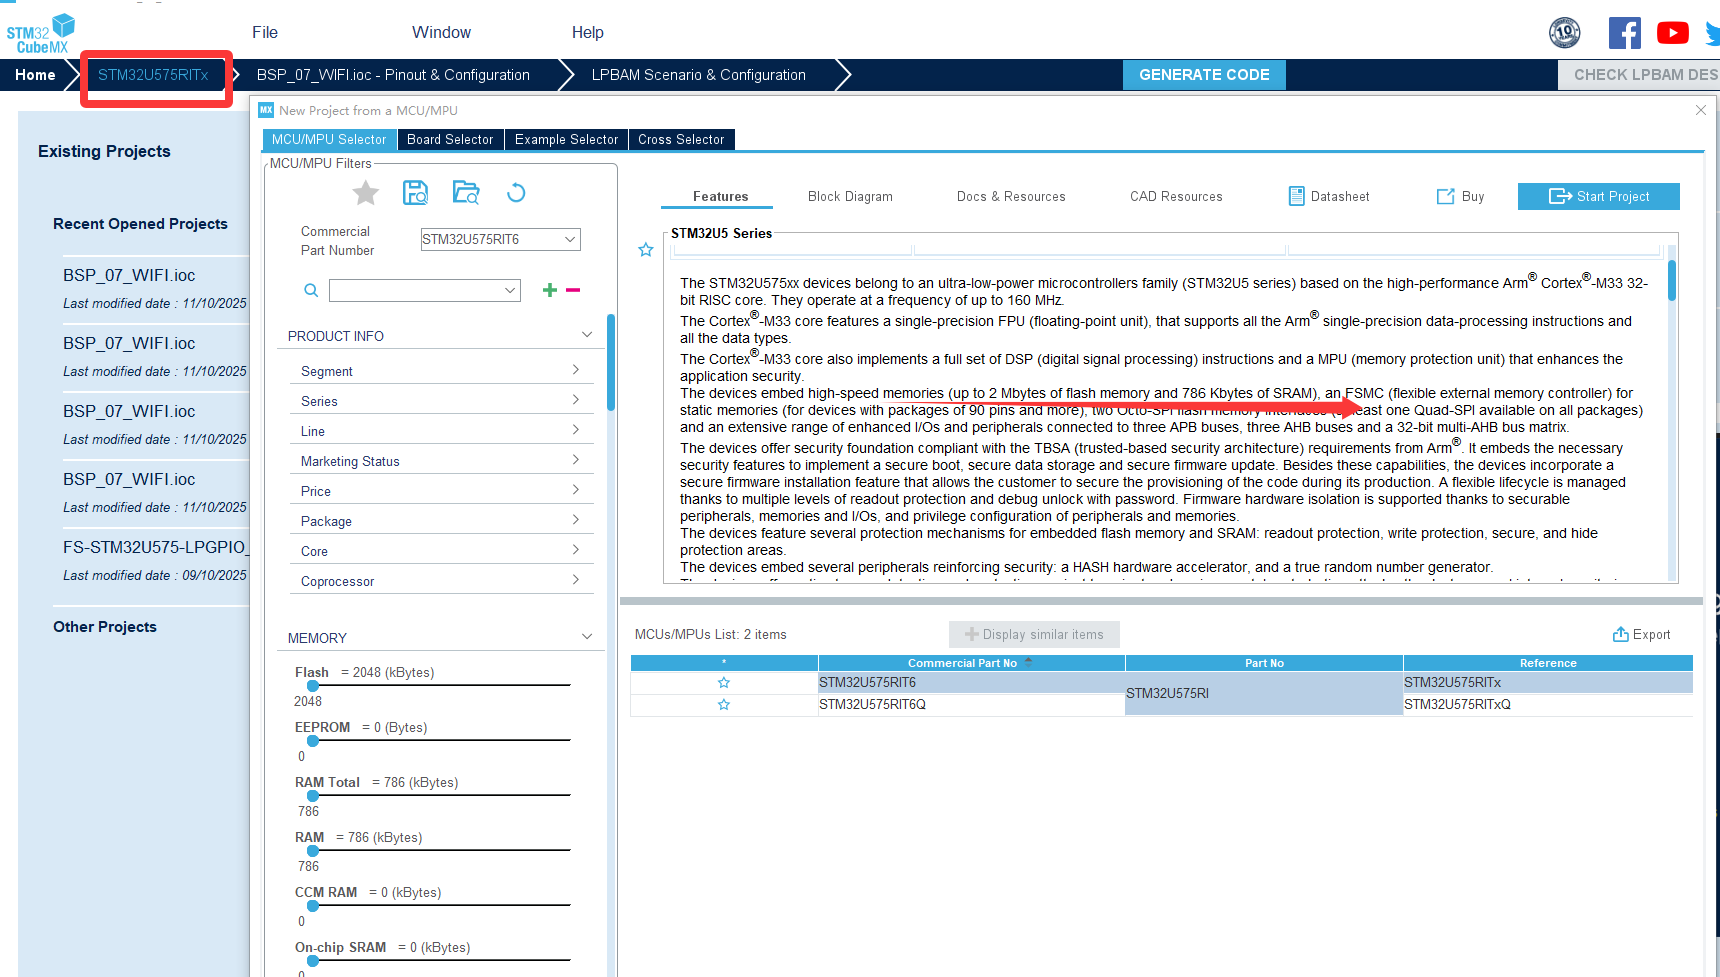1720x977 pixels.
Task: Close the New Project dialog
Action: pyautogui.click(x=1700, y=110)
